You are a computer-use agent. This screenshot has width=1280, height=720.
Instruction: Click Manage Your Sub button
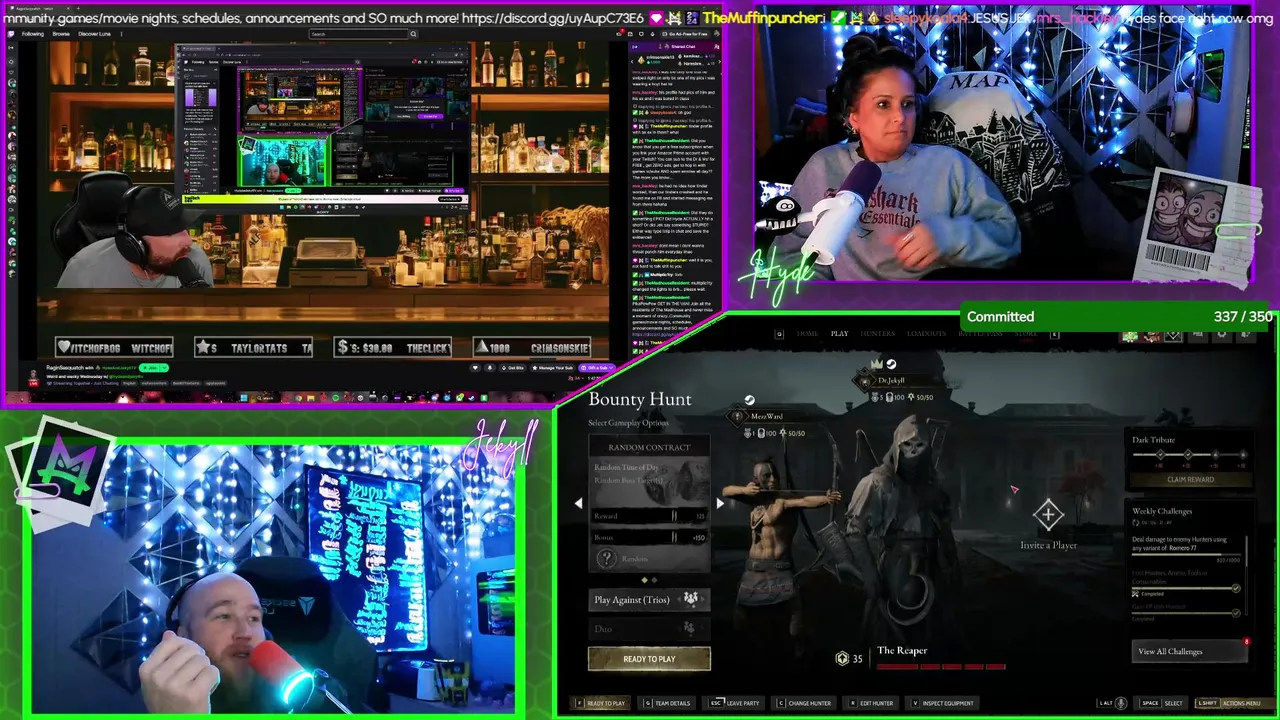(x=553, y=368)
